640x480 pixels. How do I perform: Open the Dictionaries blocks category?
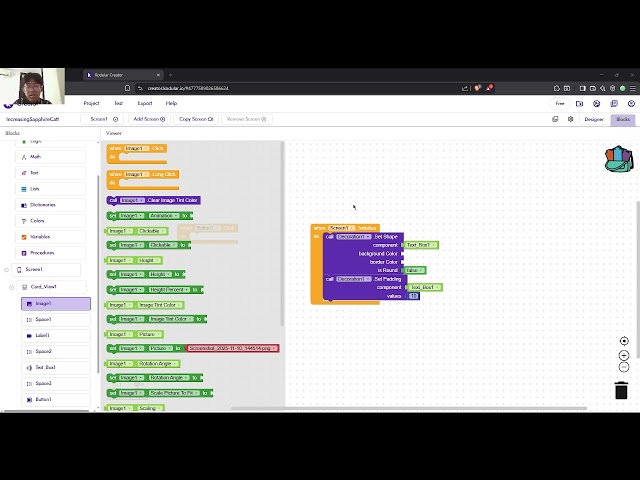pos(51,205)
